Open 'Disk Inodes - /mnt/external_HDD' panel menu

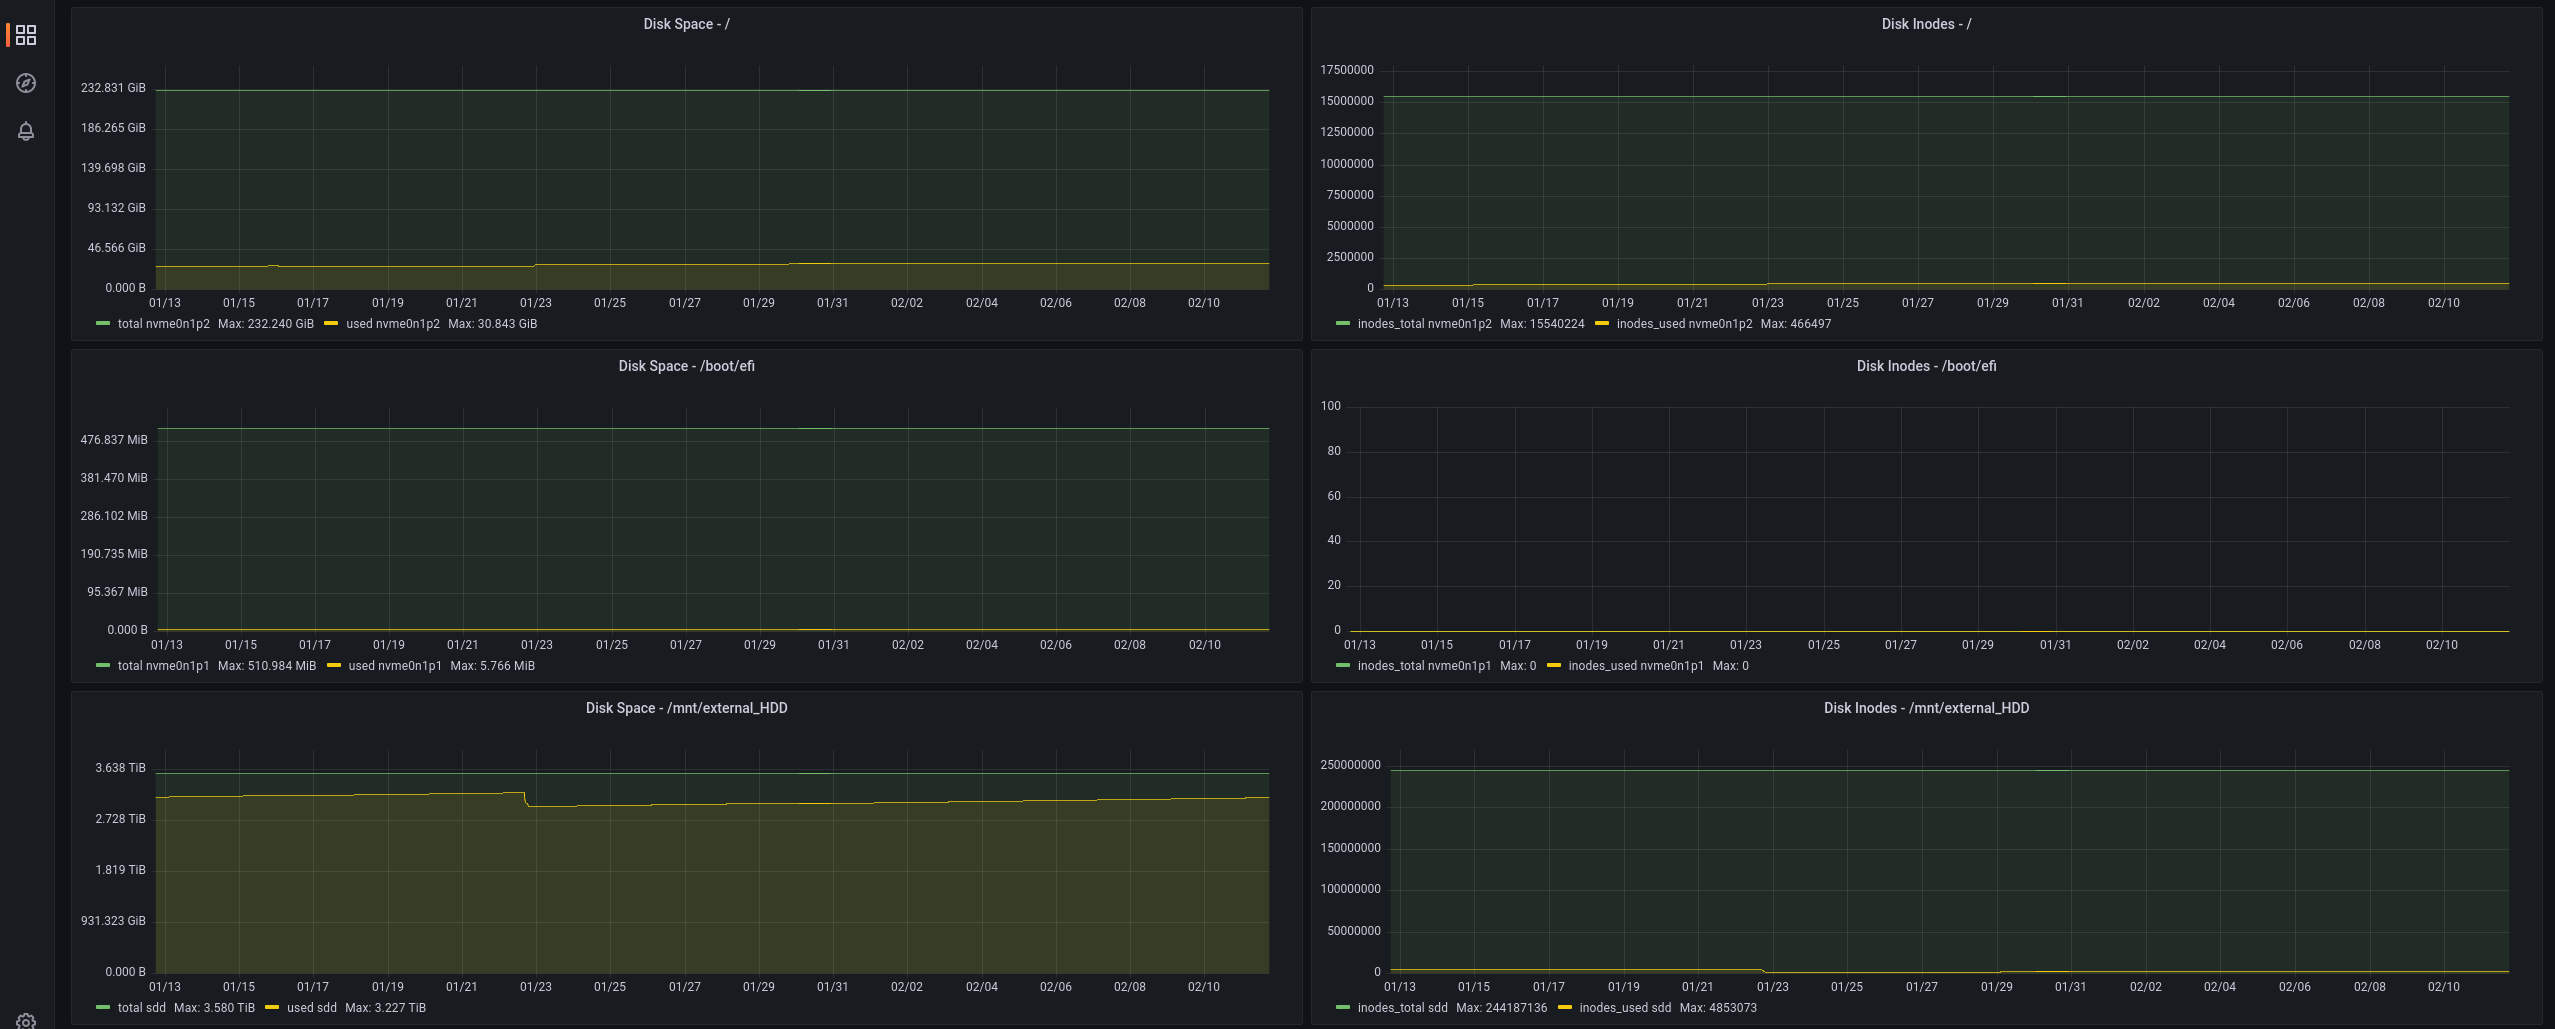(1926, 708)
